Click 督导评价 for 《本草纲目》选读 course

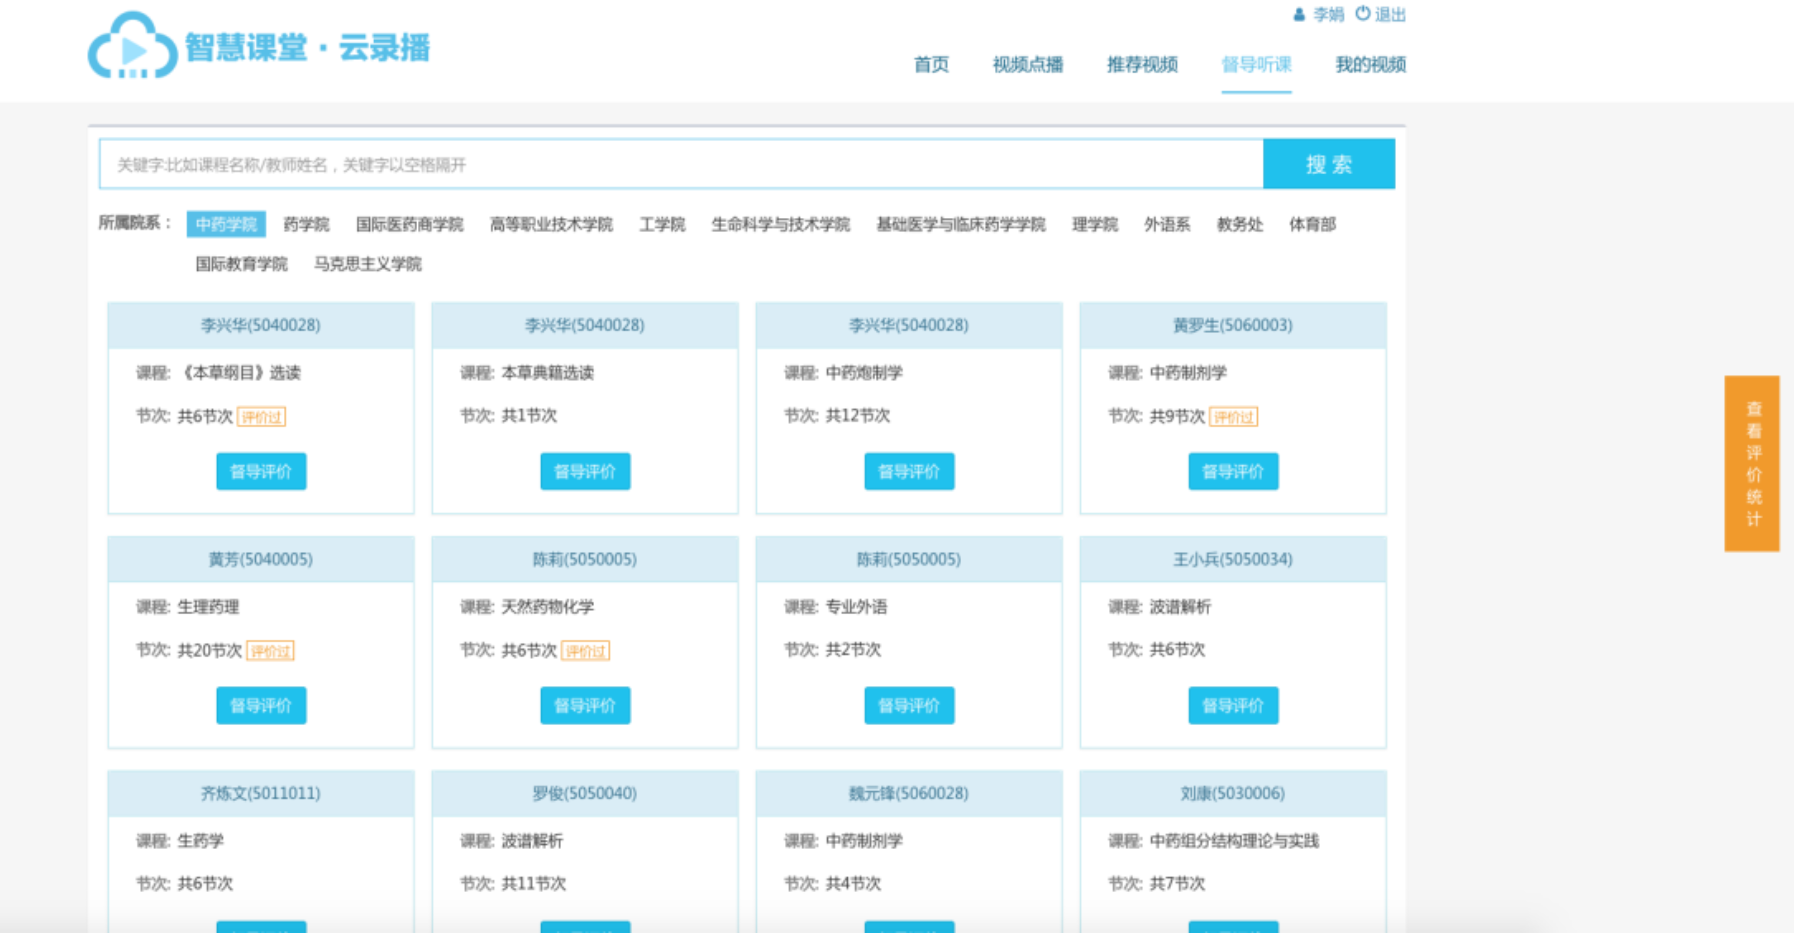(261, 472)
